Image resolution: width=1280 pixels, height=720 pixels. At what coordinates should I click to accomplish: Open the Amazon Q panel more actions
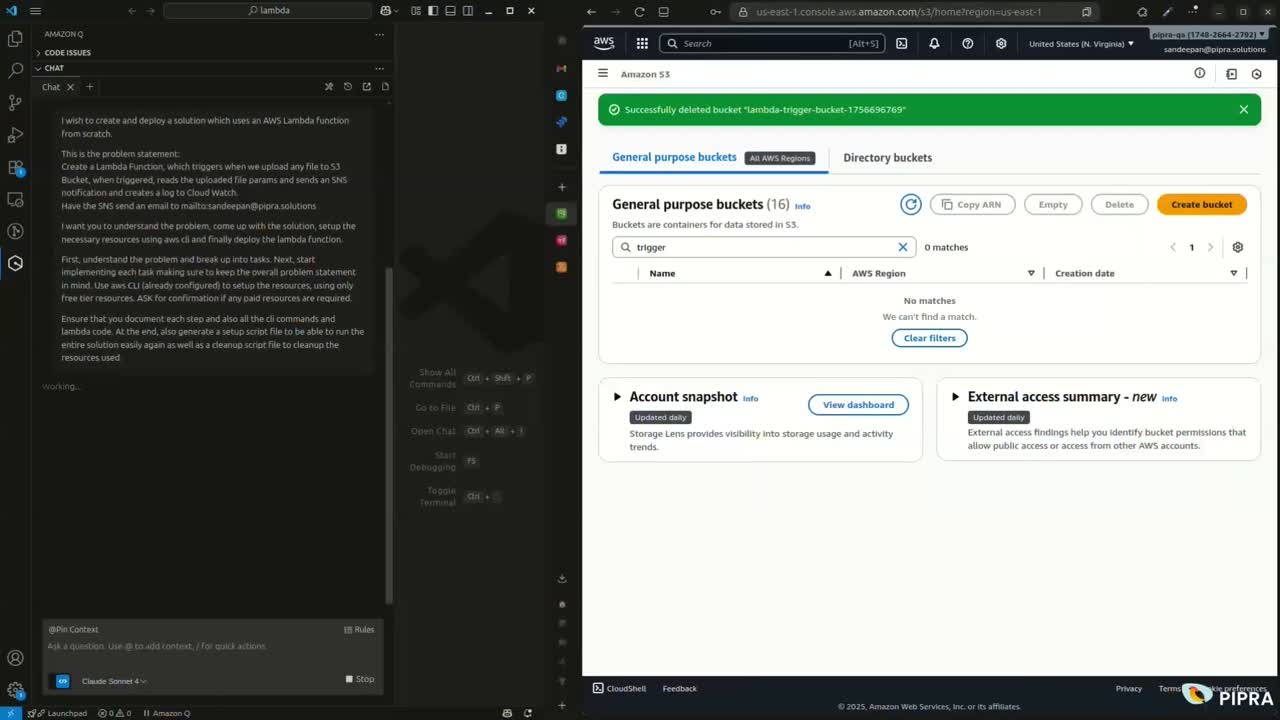coord(379,34)
